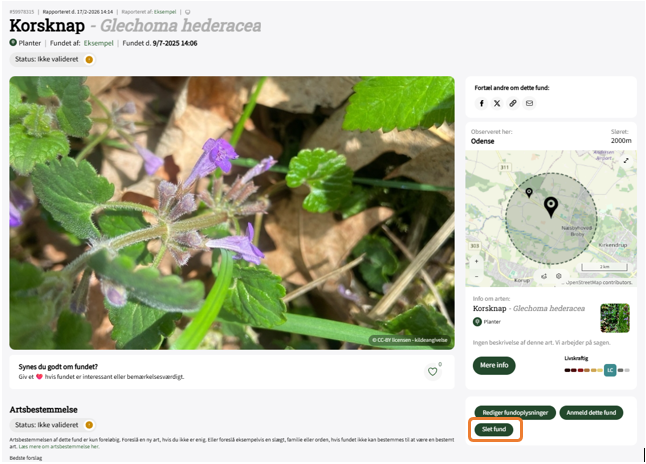Share the find on X
This screenshot has width=646, height=464.
(497, 103)
